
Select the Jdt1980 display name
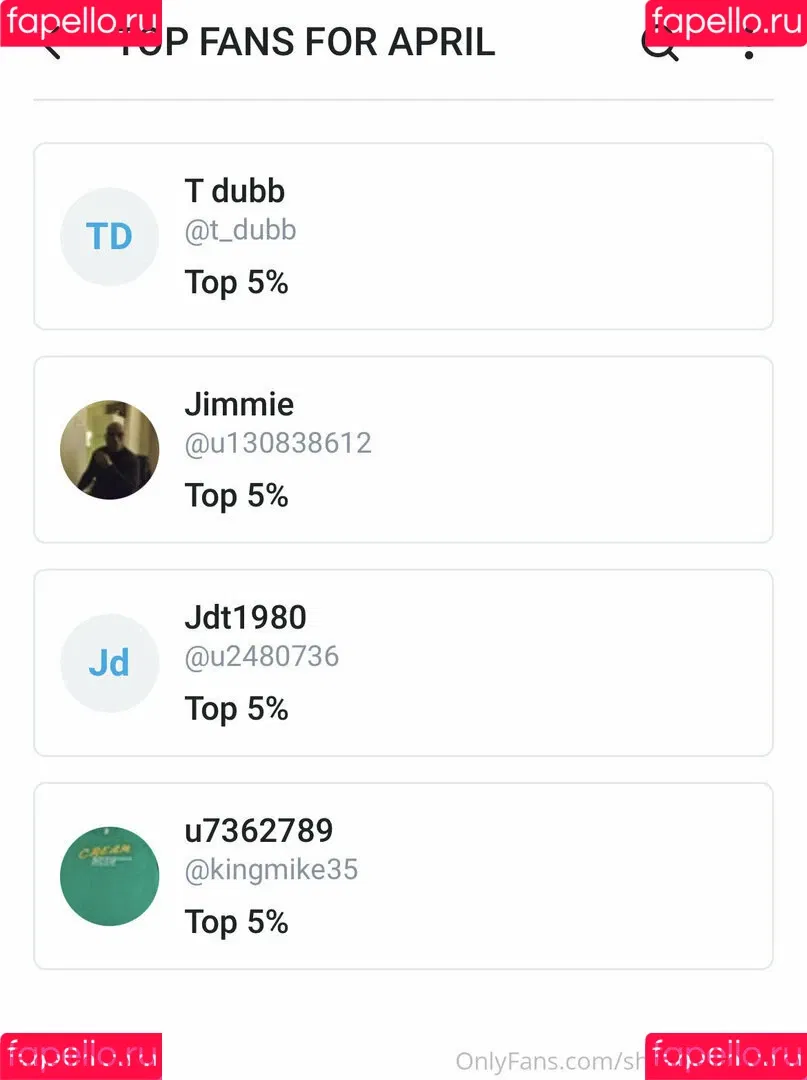coord(245,617)
